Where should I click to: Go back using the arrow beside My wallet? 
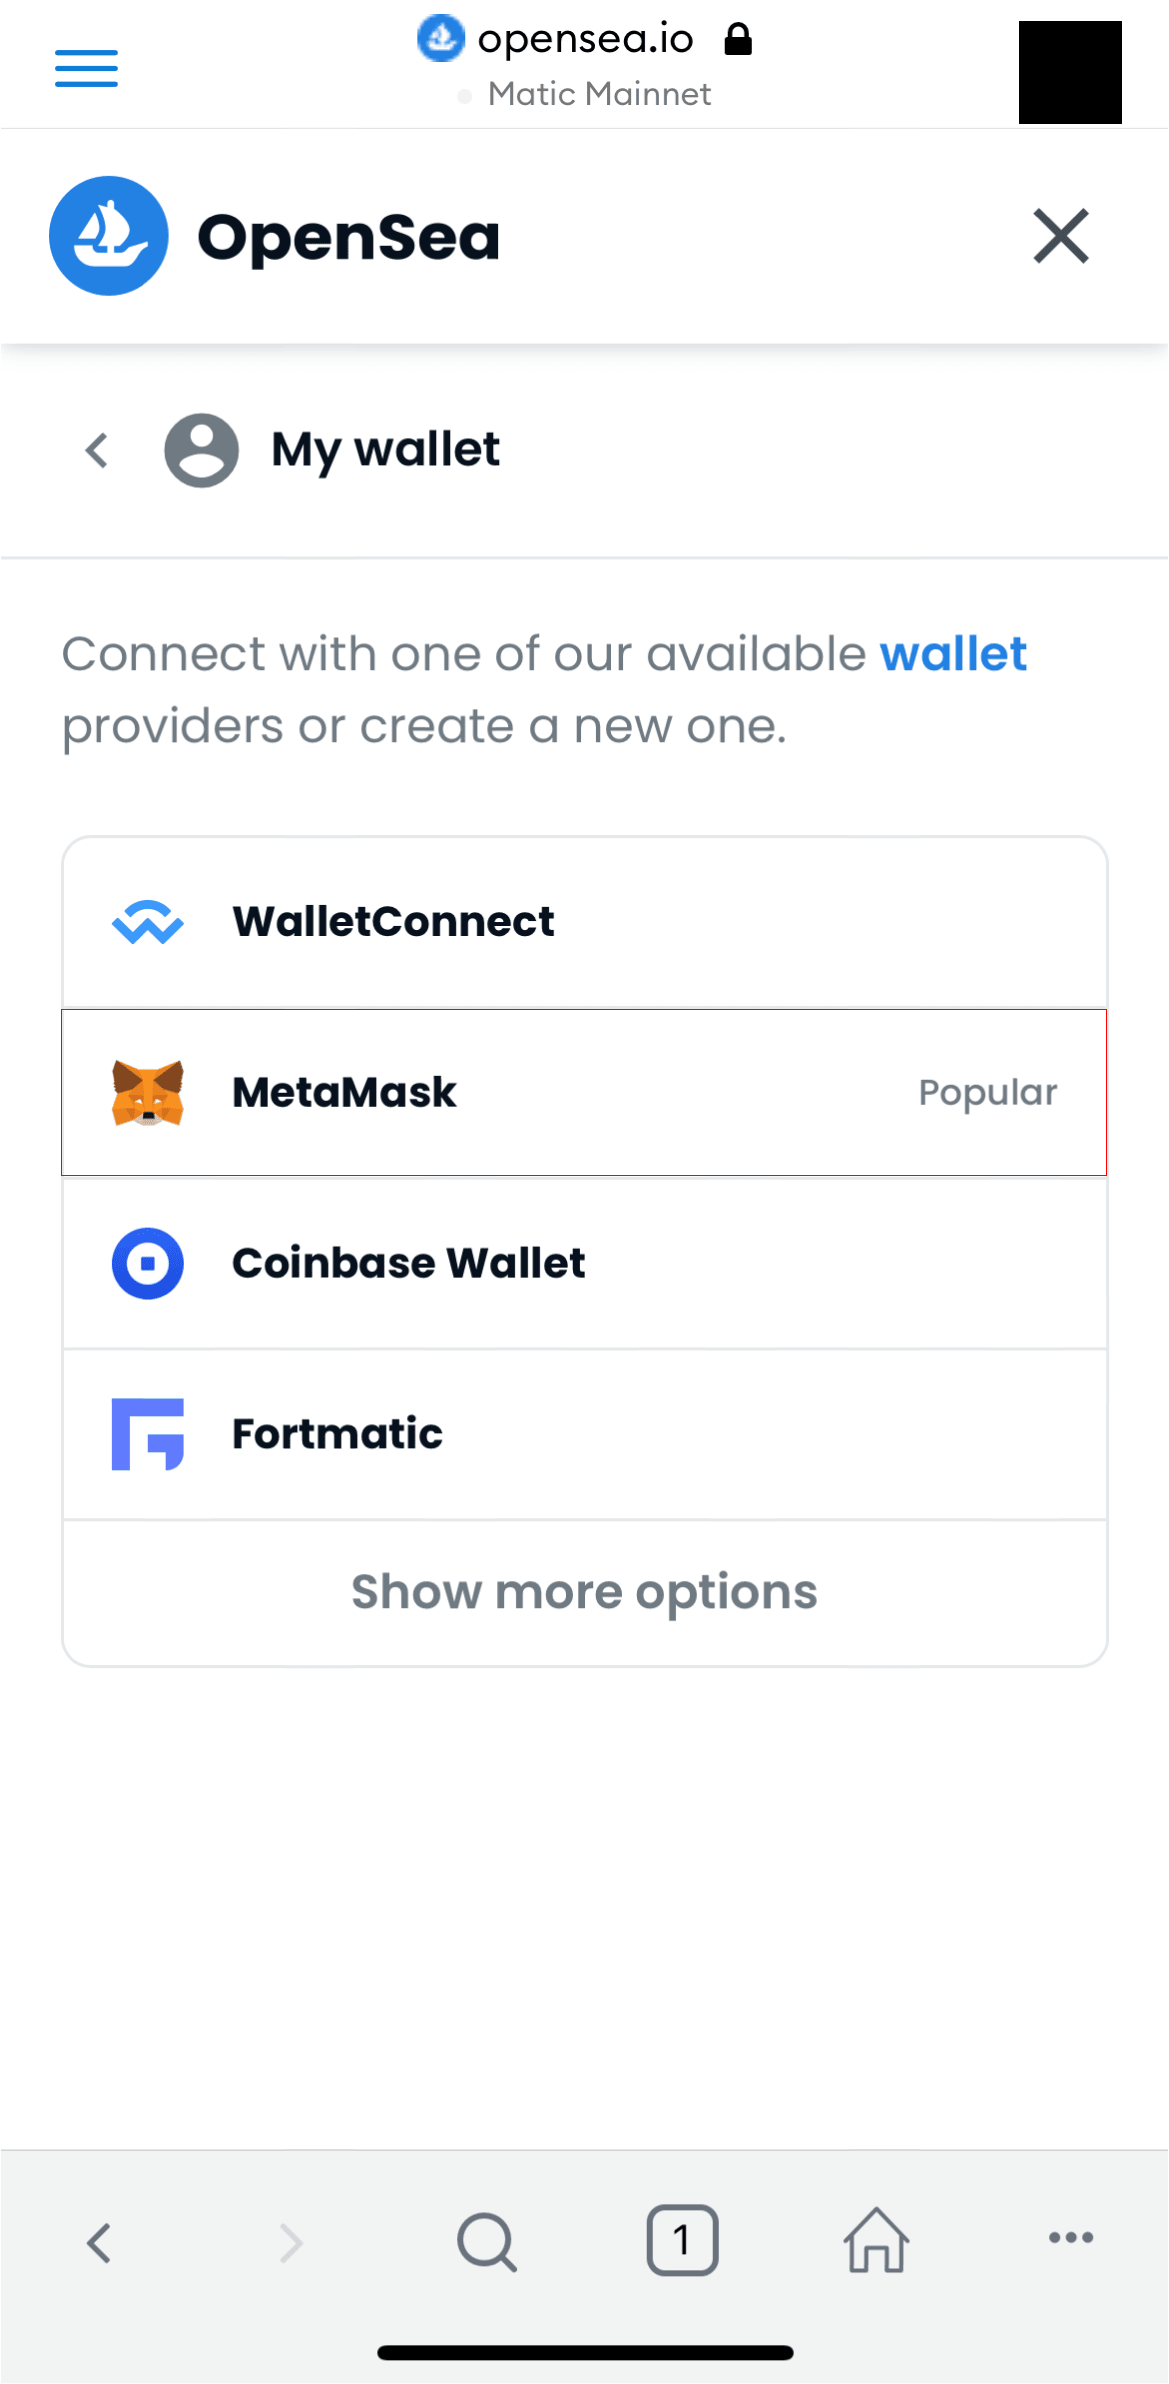97,450
